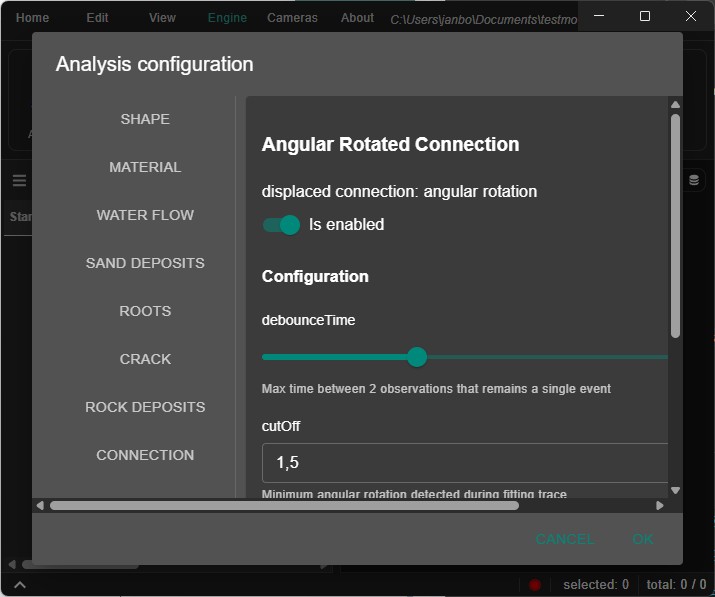The image size is (715, 597).
Task: Confirm with the OK button
Action: point(642,539)
